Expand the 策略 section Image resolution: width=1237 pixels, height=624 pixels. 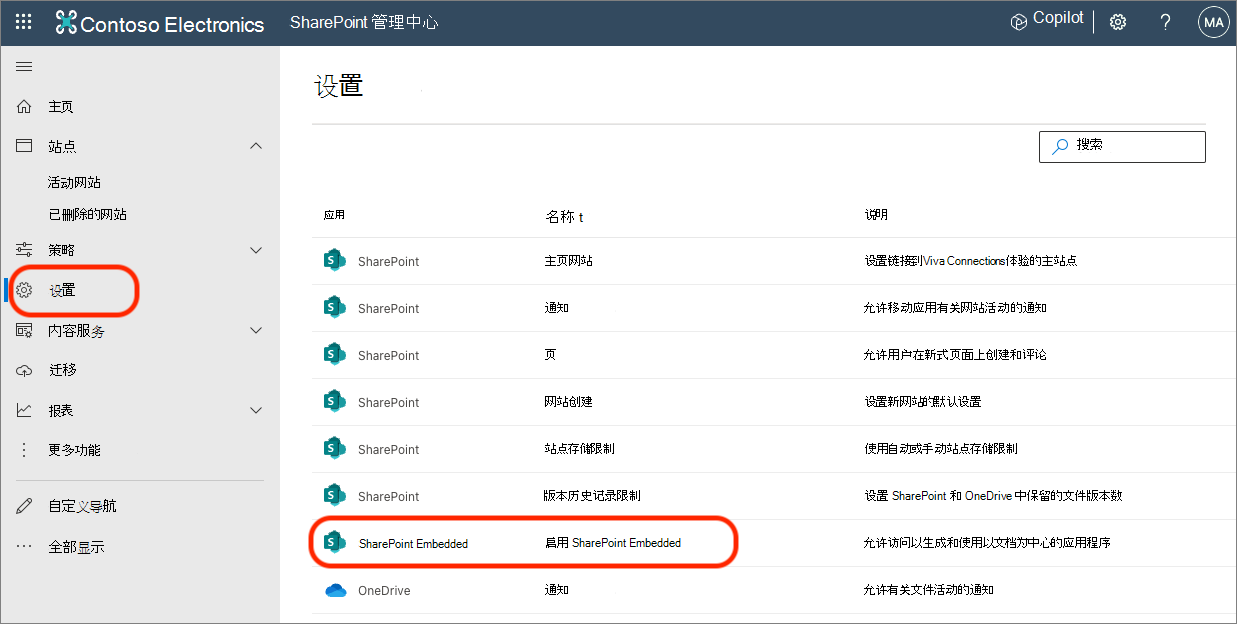[x=256, y=249]
